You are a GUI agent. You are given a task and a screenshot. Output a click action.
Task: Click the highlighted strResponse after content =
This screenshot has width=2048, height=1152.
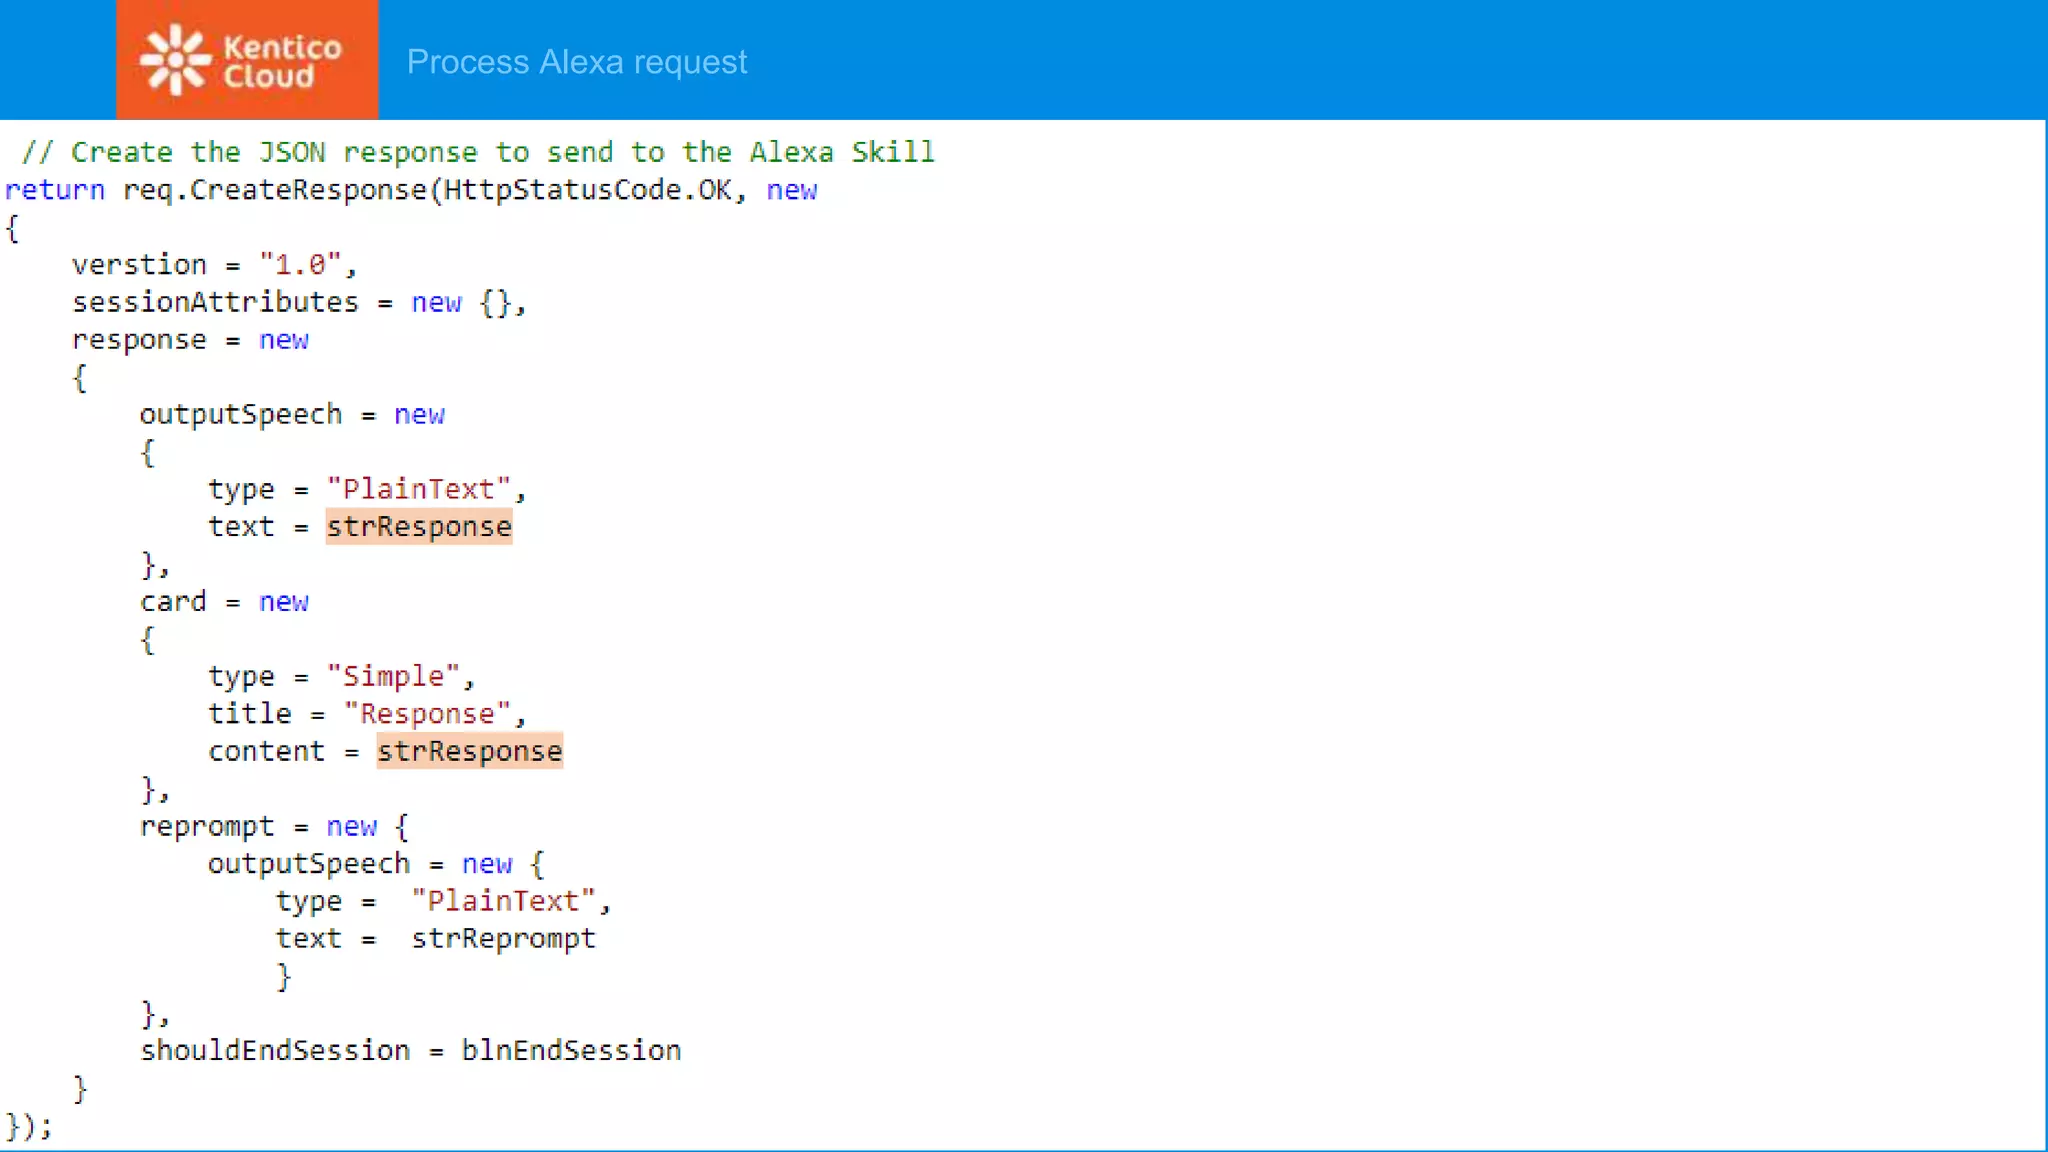click(x=469, y=751)
